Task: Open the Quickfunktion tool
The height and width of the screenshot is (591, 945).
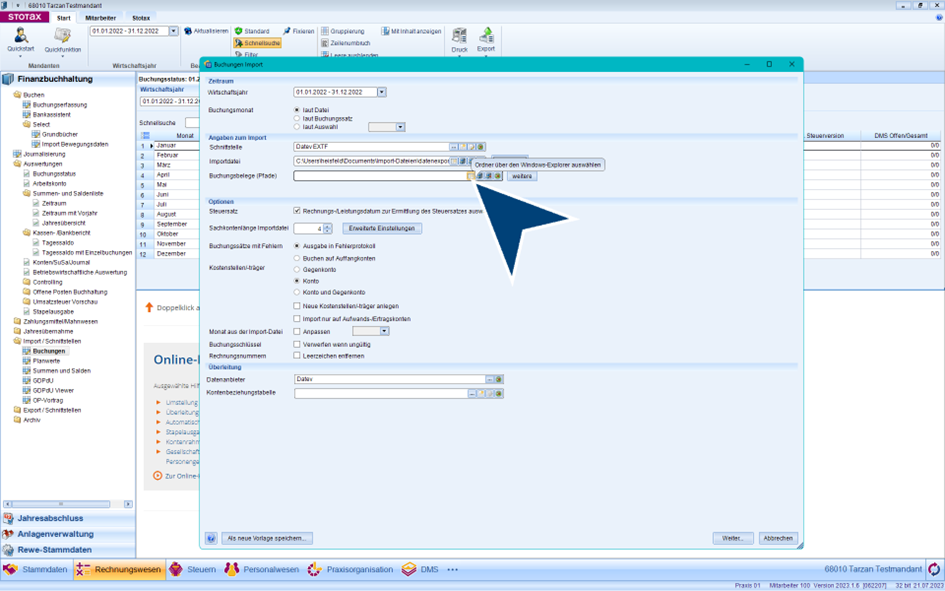Action: coord(62,37)
